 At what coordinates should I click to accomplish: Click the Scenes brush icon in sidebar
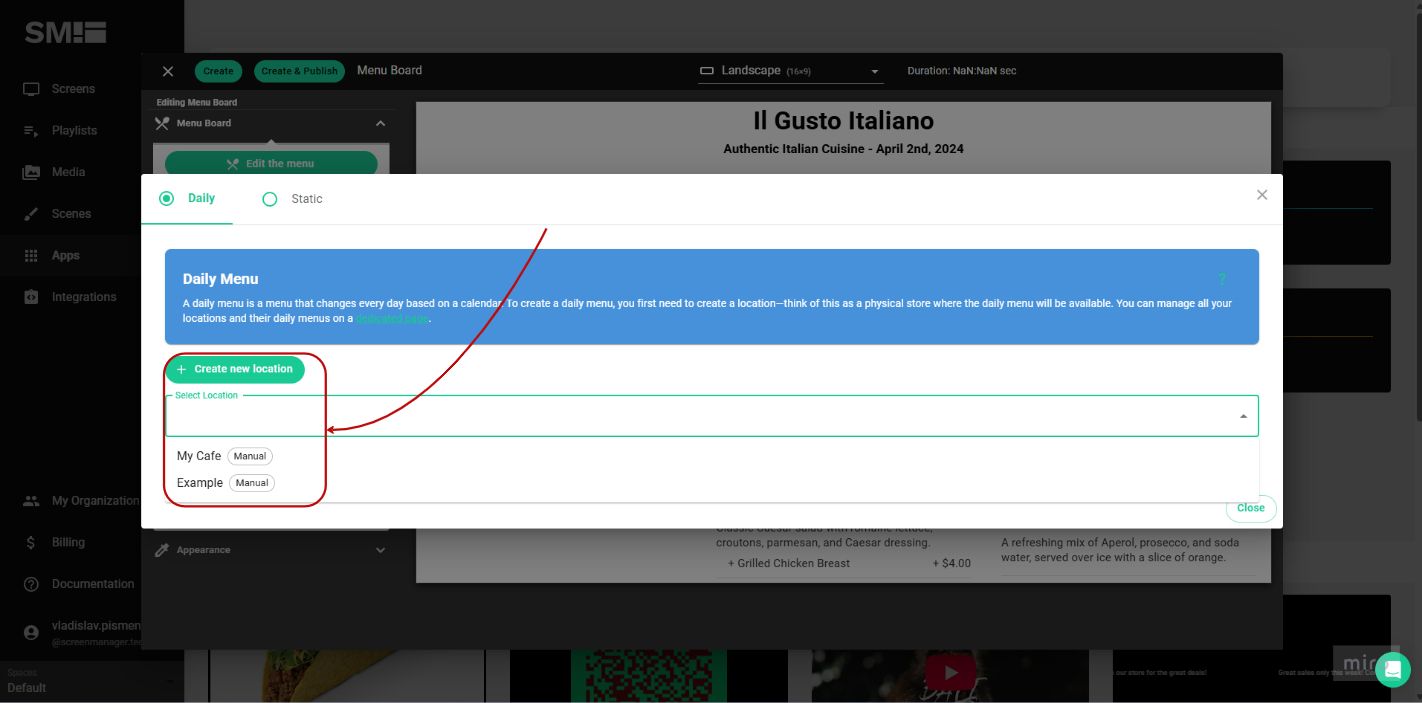(x=31, y=214)
